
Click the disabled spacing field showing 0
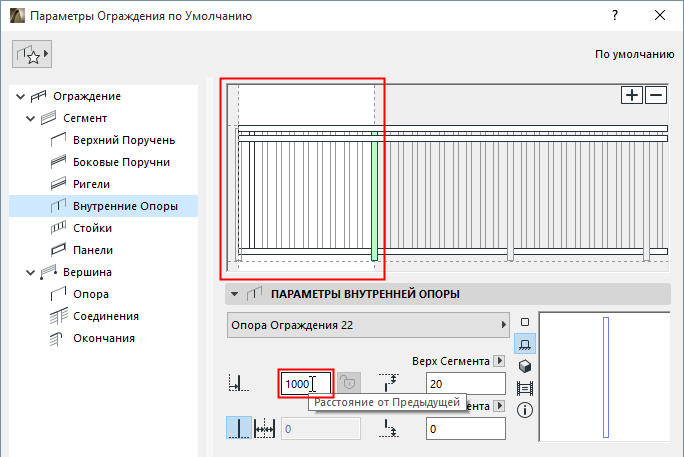(x=321, y=429)
